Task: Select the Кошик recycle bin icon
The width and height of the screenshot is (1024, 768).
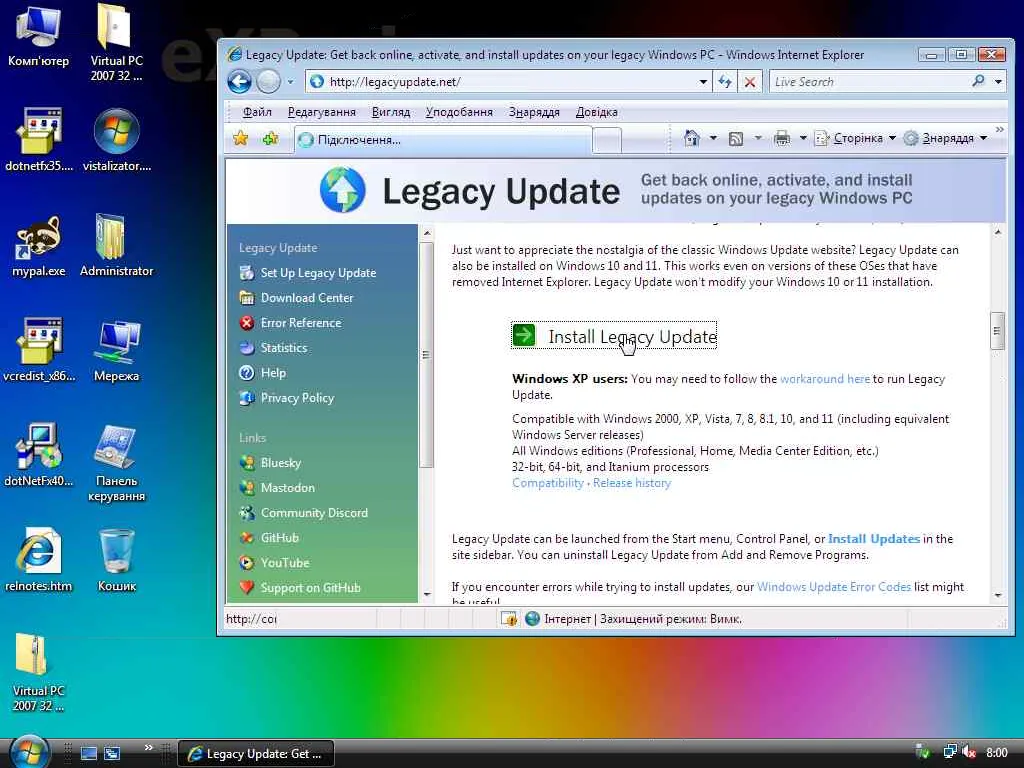Action: click(x=117, y=560)
